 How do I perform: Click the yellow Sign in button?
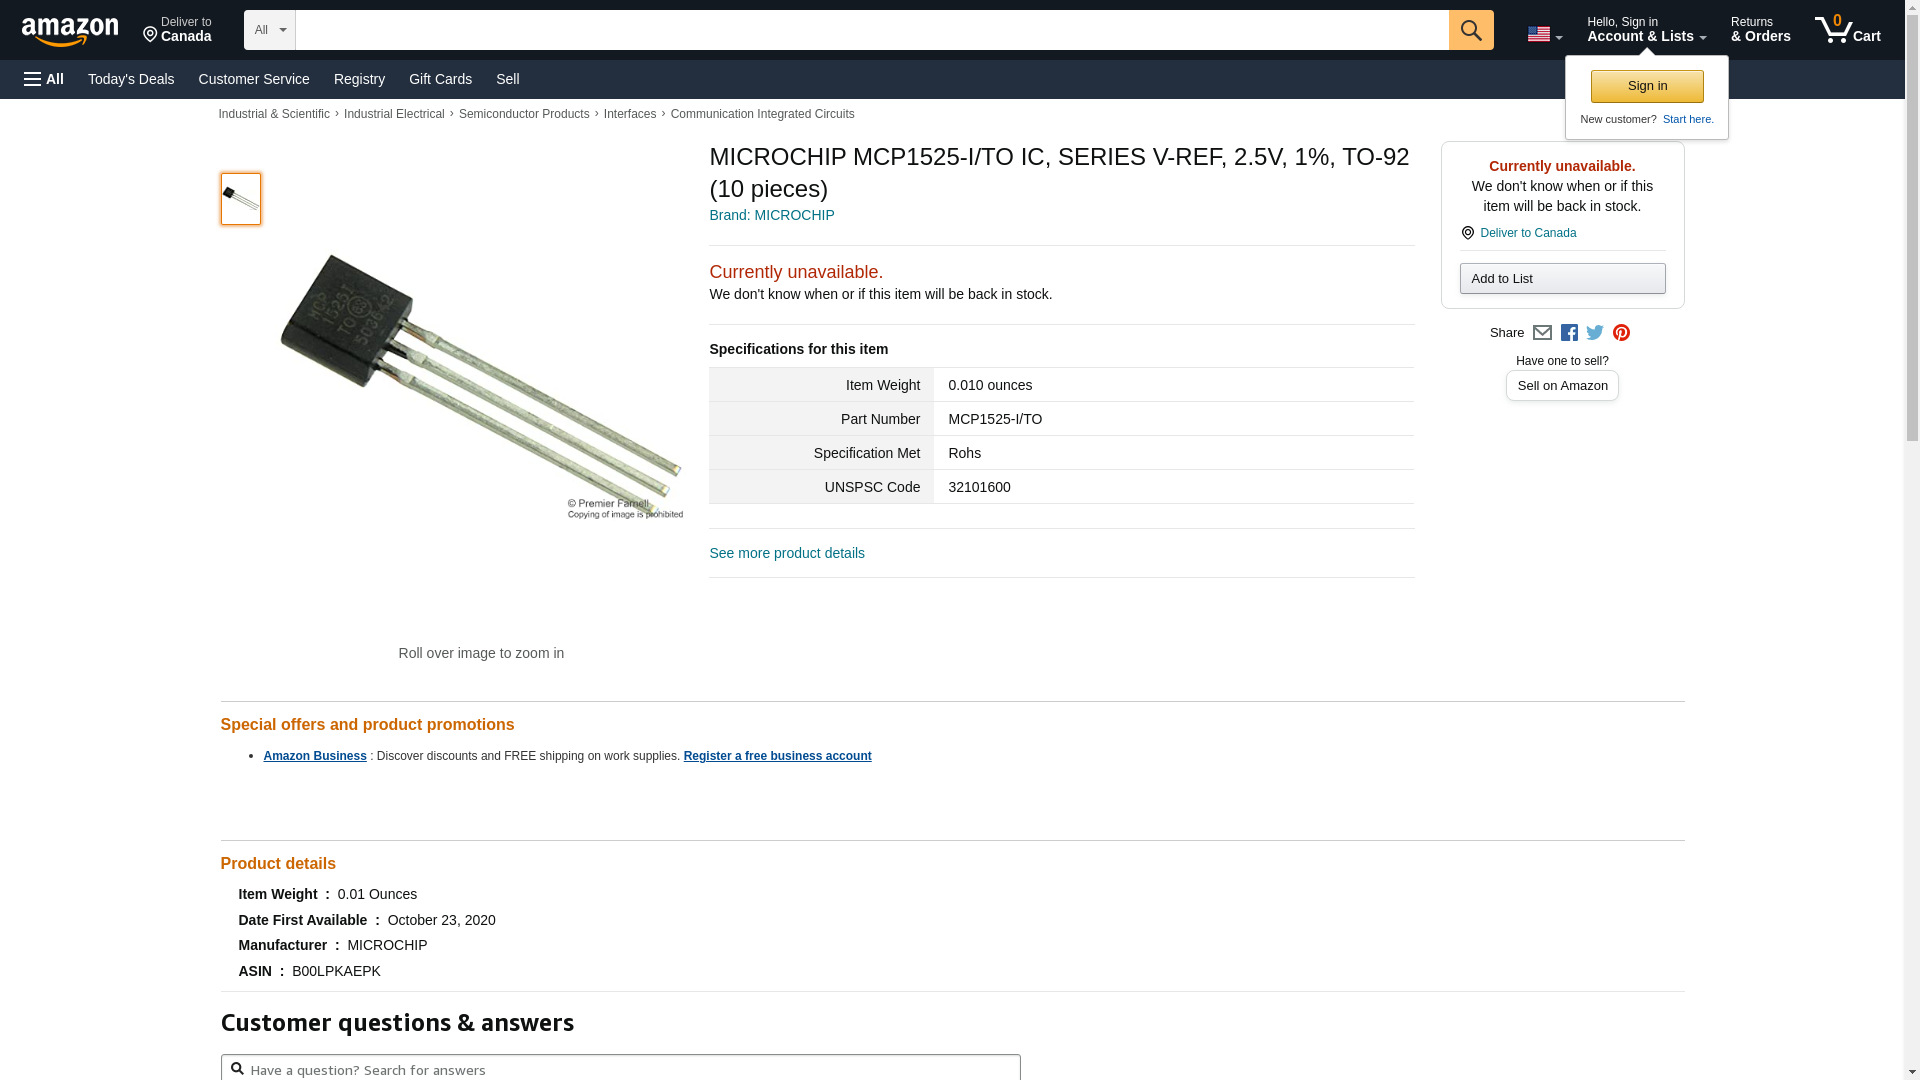click(1647, 86)
